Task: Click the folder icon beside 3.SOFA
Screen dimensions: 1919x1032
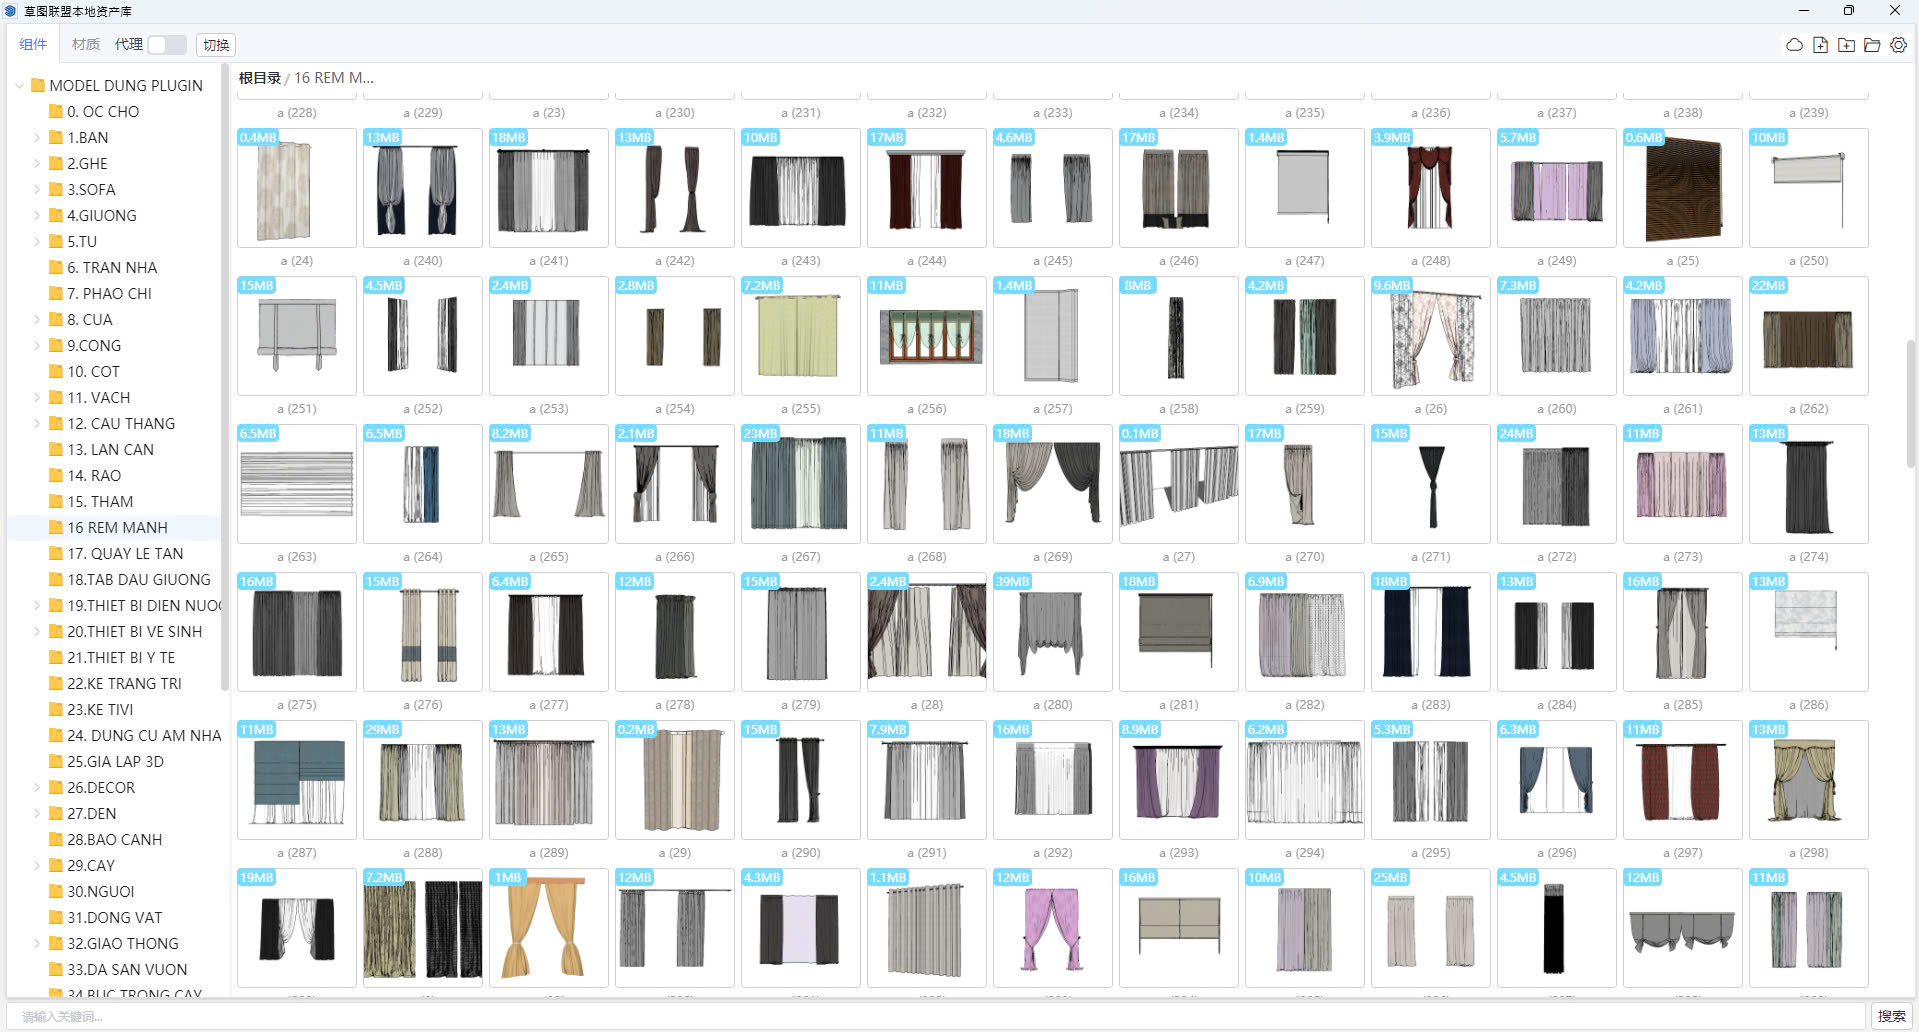Action: (x=56, y=190)
